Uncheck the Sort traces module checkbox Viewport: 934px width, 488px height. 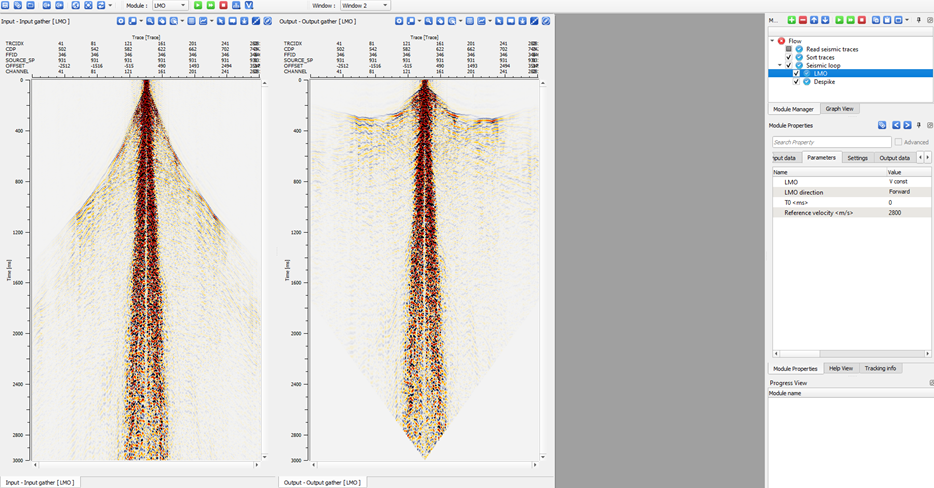pyautogui.click(x=789, y=57)
